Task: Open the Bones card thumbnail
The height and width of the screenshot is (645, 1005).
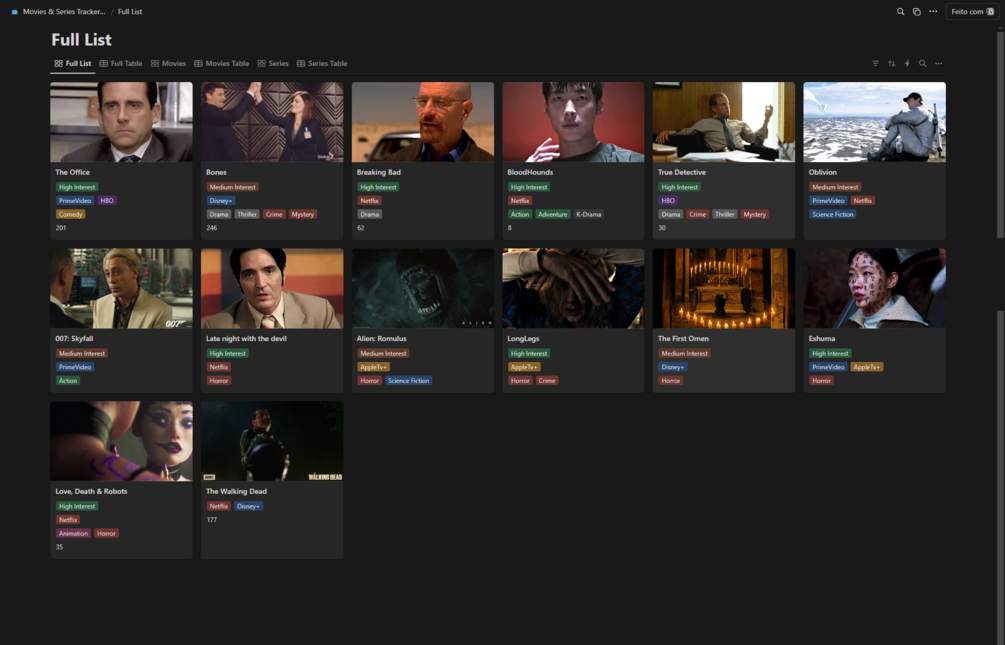Action: pyautogui.click(x=272, y=122)
